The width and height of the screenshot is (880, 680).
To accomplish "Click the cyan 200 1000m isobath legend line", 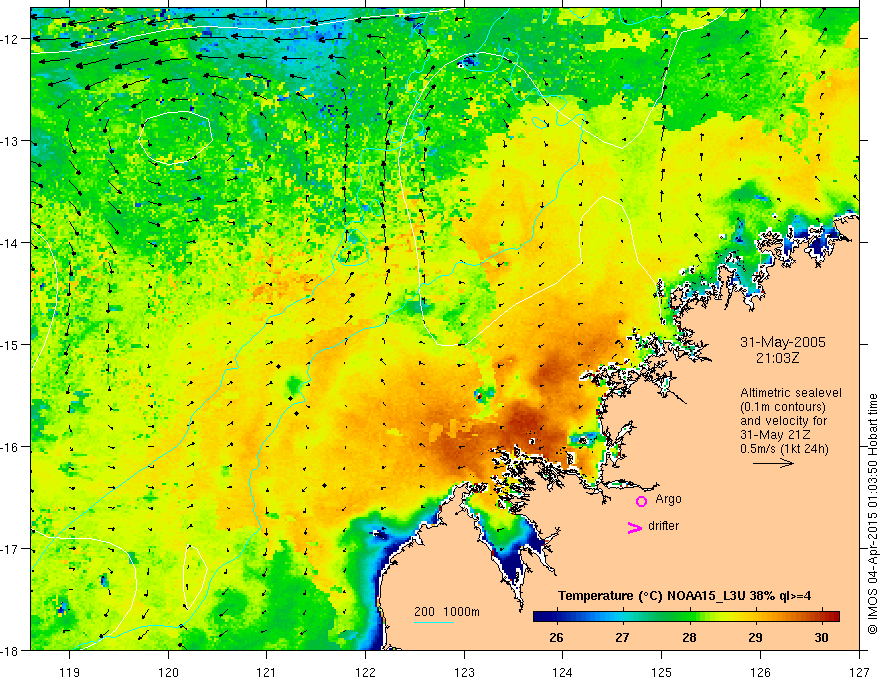I will coord(434,622).
